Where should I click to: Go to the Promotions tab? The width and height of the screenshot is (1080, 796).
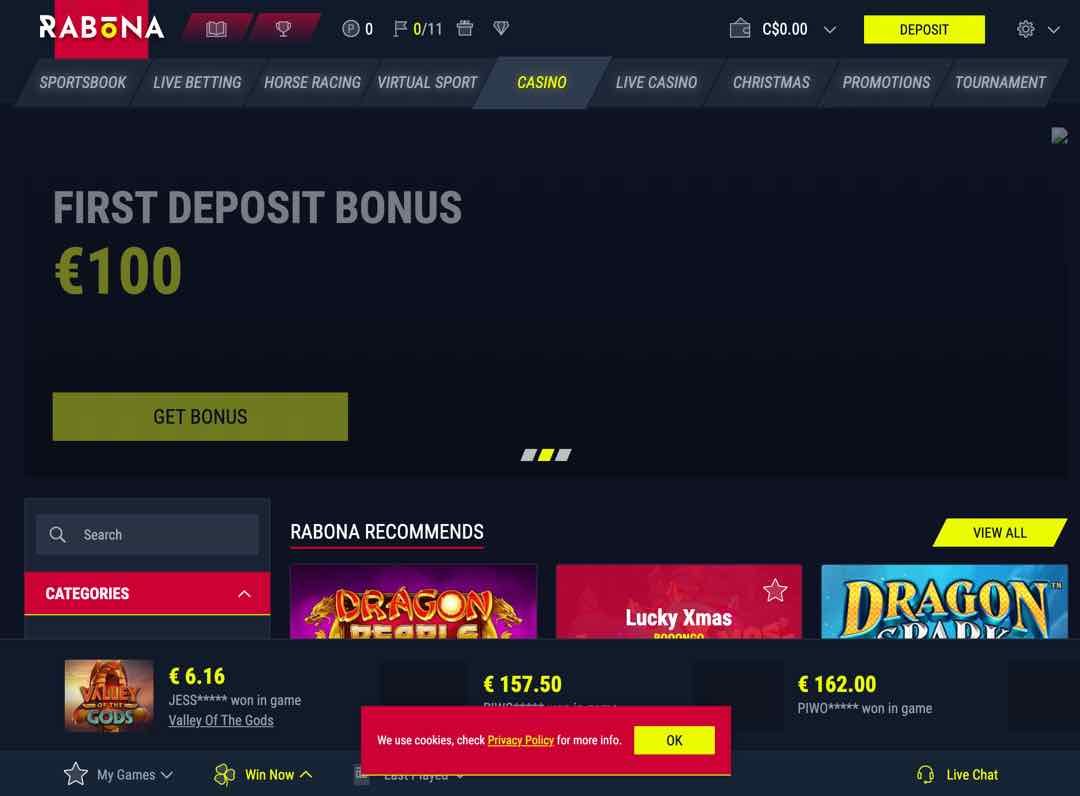tap(886, 82)
